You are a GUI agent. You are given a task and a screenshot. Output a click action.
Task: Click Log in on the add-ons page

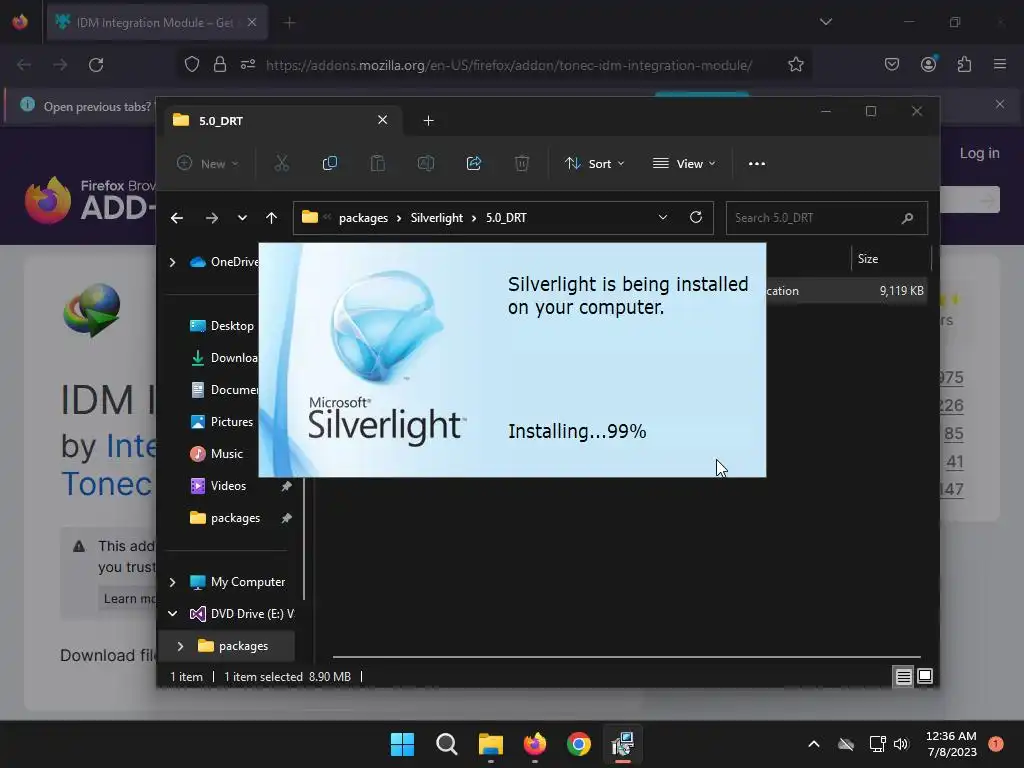980,153
